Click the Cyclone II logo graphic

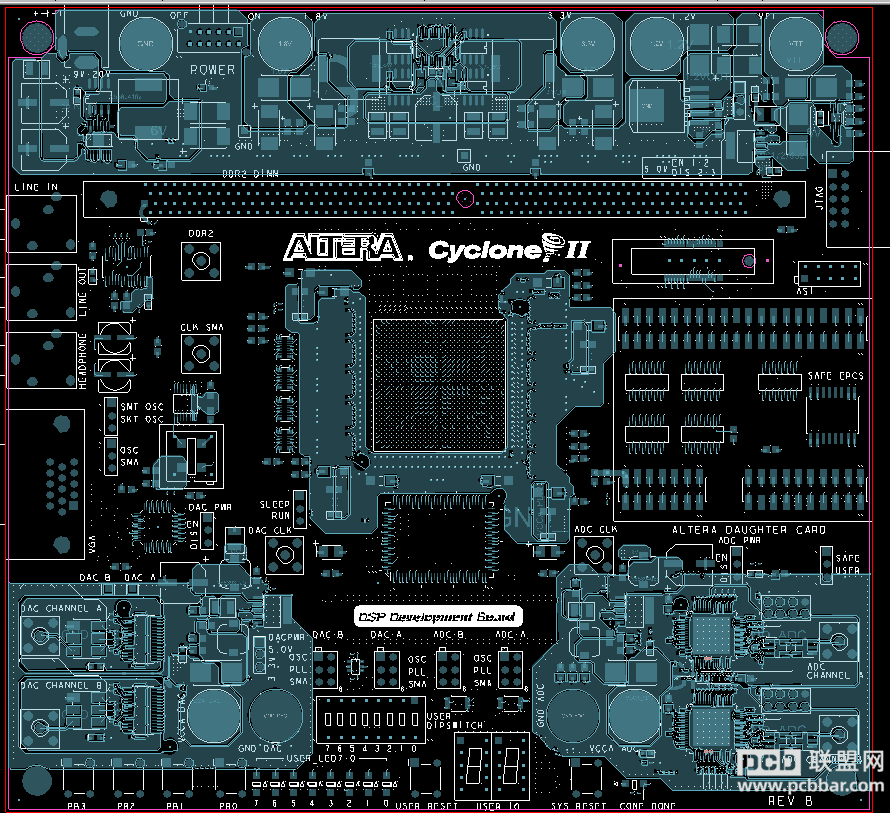pyautogui.click(x=509, y=248)
